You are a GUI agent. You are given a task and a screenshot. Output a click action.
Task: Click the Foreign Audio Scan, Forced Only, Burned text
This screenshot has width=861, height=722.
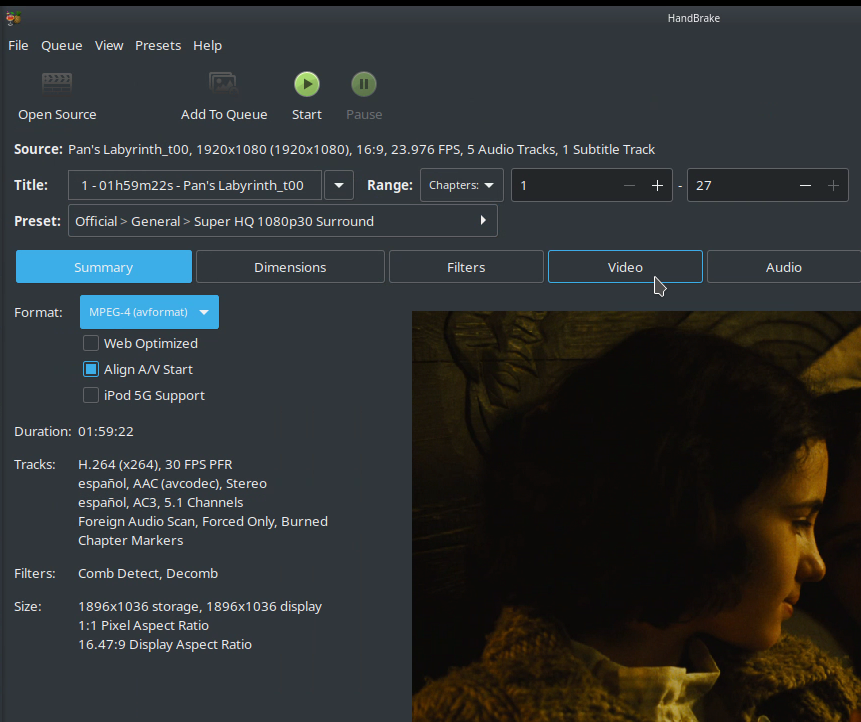[203, 522]
